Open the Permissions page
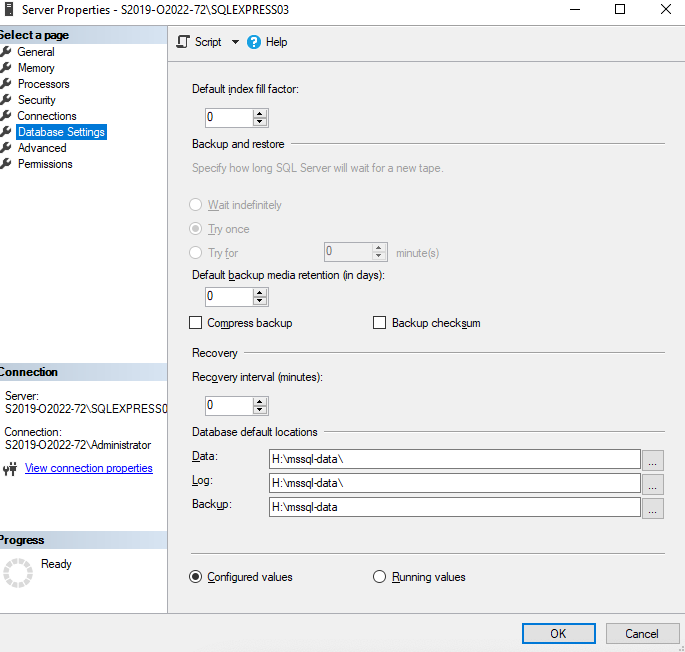Image resolution: width=685 pixels, height=652 pixels. pos(45,164)
